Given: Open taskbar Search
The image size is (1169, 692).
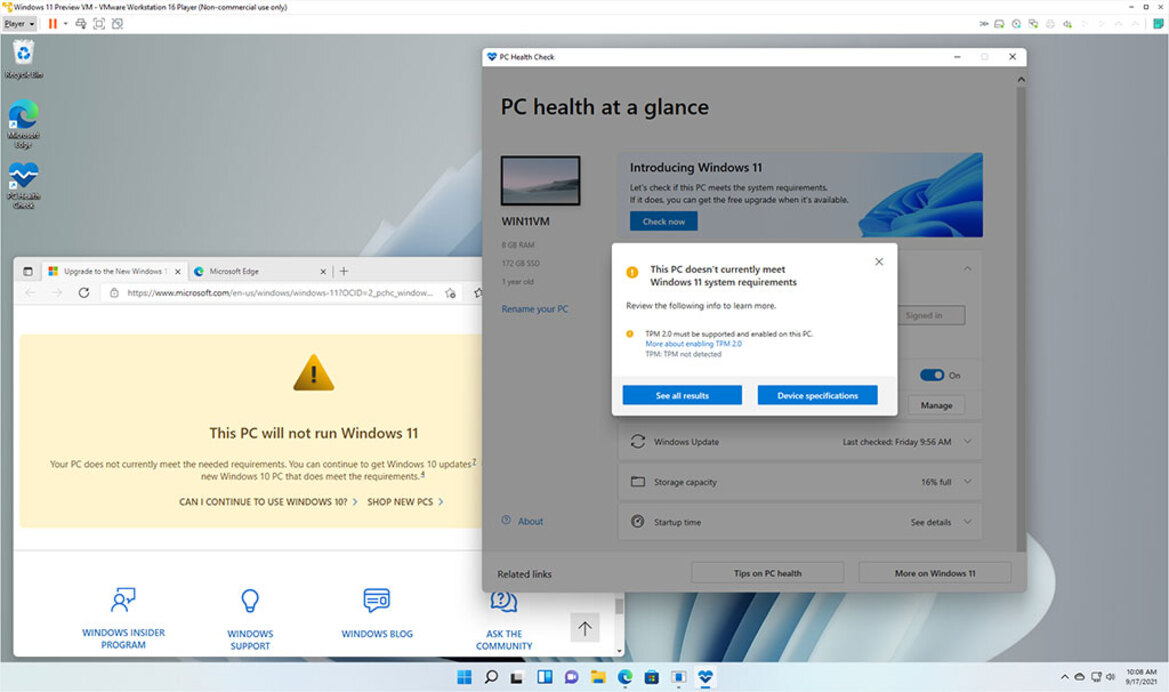Looking at the screenshot, I should [x=491, y=677].
